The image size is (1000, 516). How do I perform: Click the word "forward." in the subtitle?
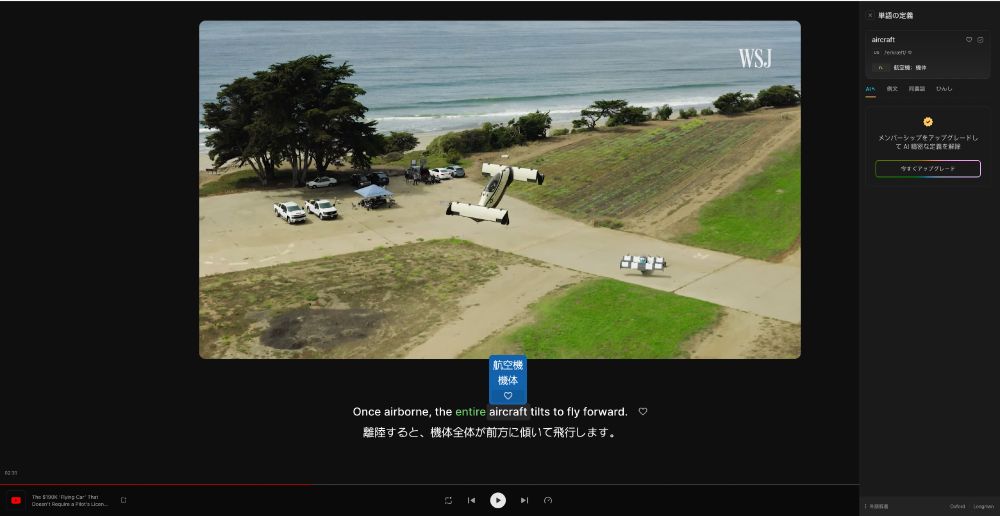[x=605, y=412]
